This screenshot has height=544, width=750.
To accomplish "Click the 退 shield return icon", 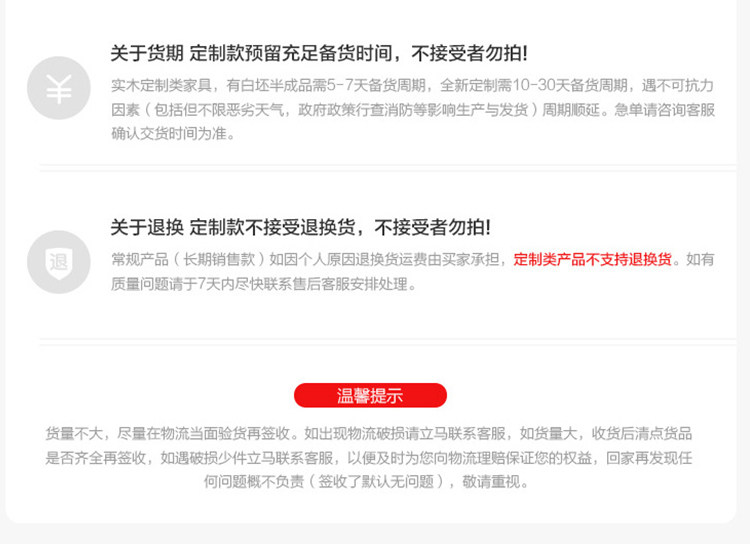I will [59, 262].
